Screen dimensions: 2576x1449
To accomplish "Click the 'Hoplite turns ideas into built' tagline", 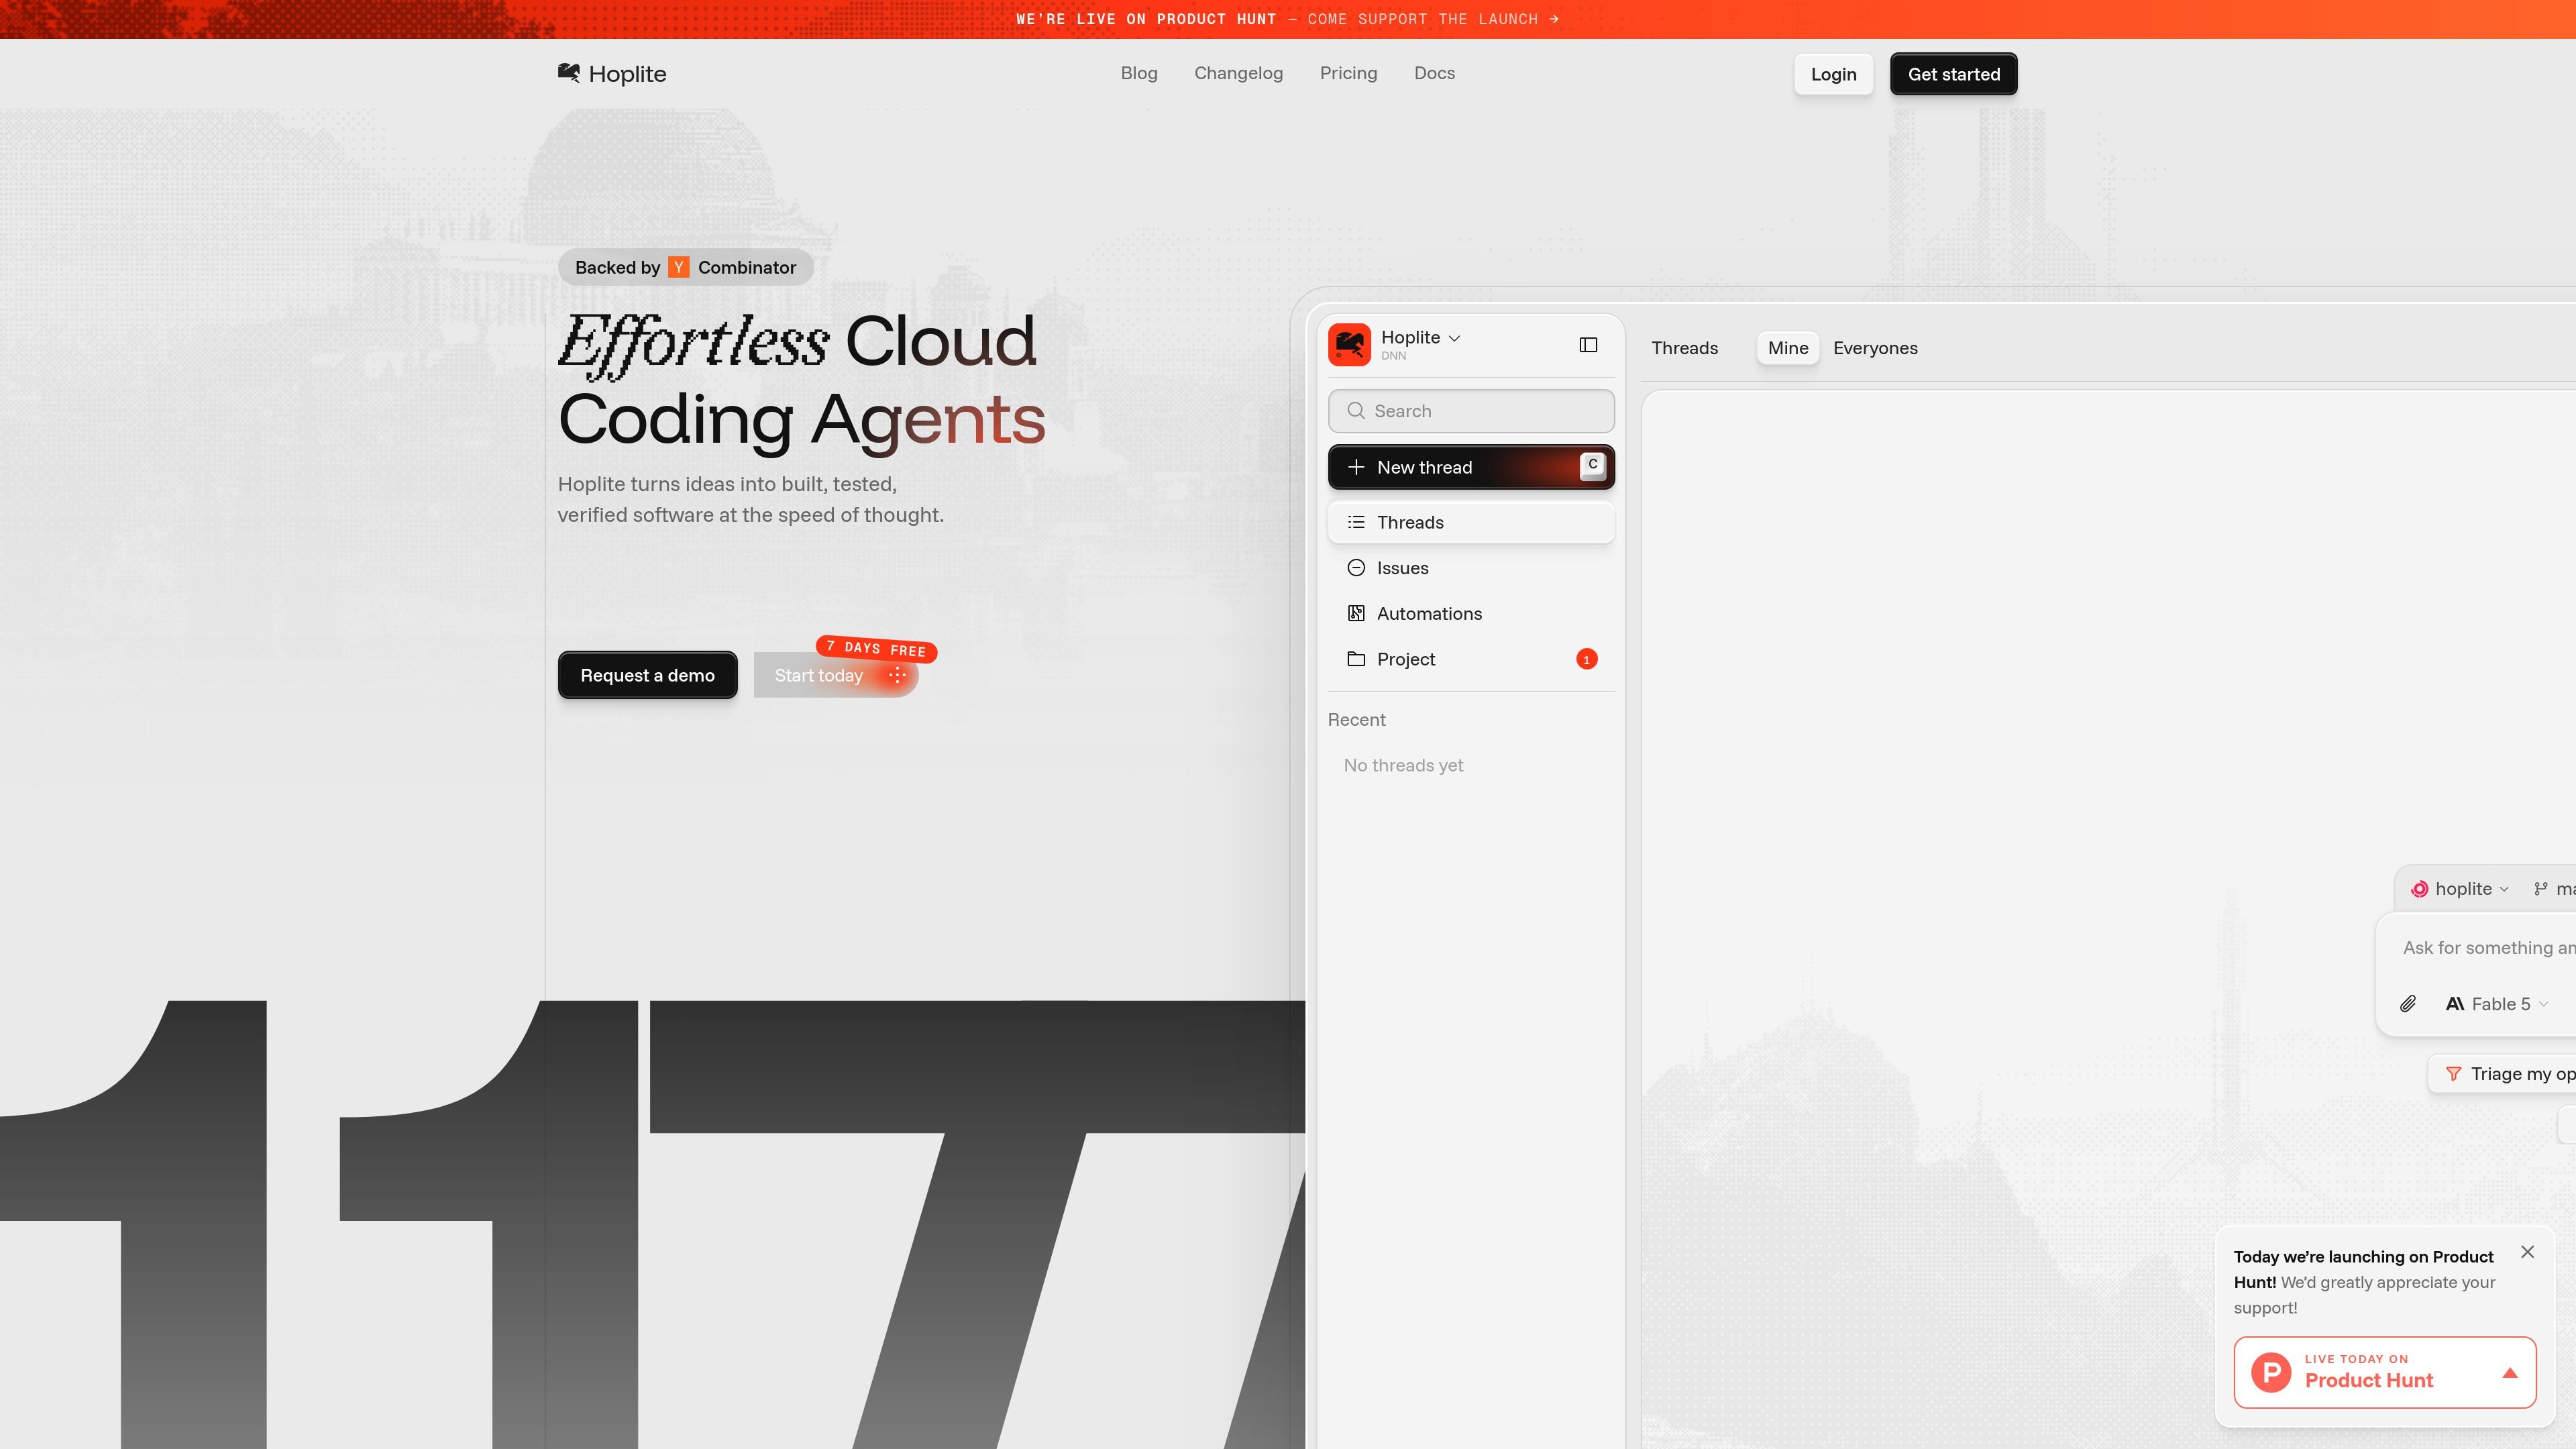I will (x=750, y=500).
